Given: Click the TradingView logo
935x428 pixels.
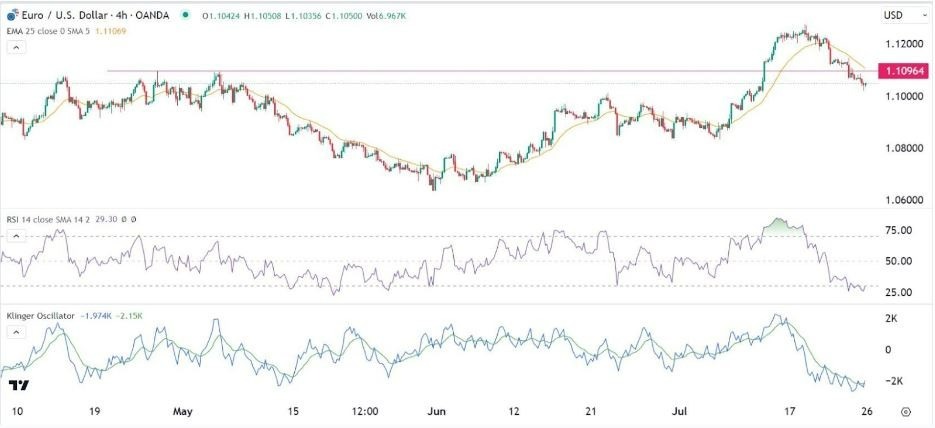Looking at the screenshot, I should pos(20,385).
